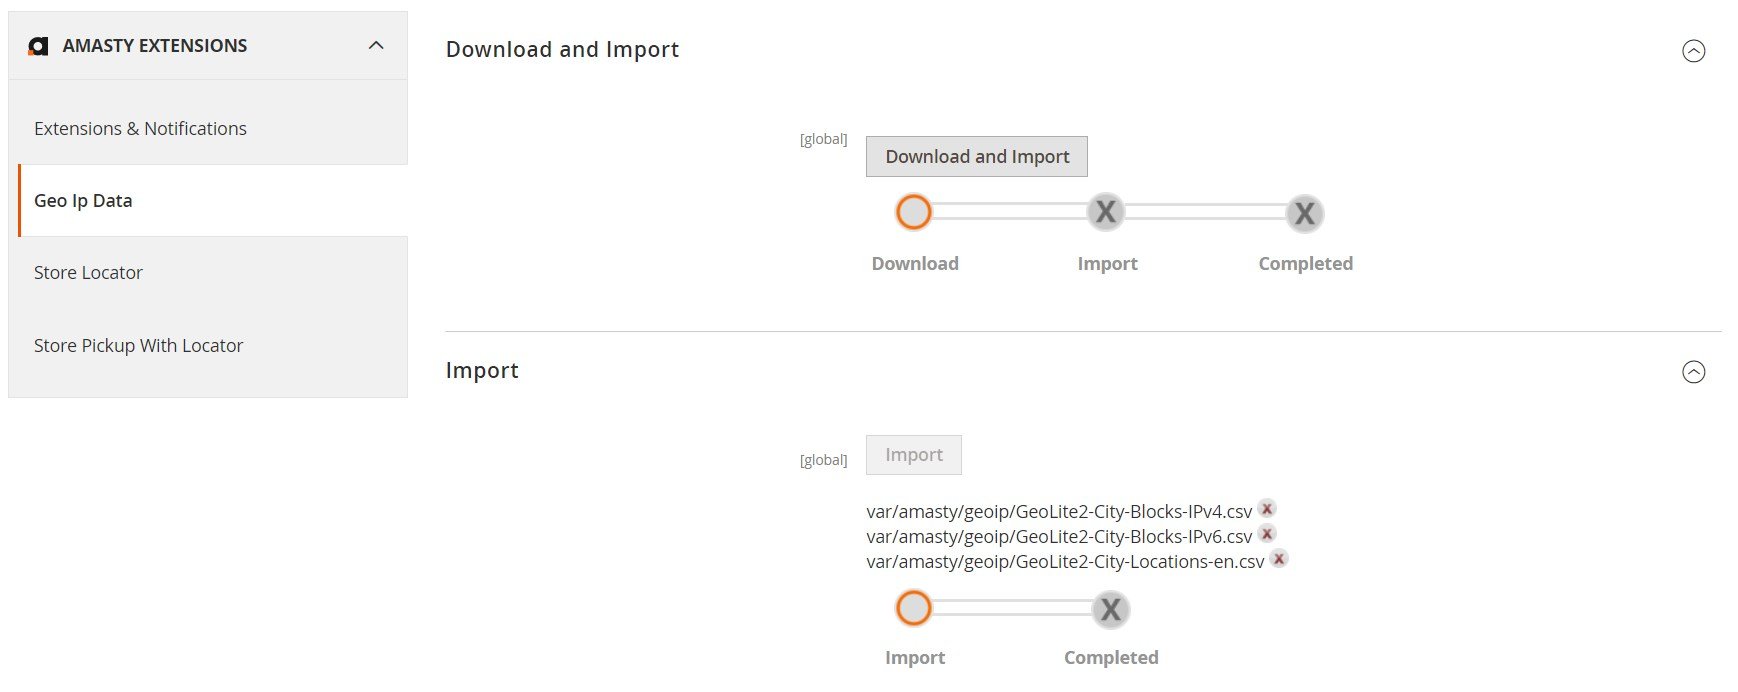Remove the GeoLite2-City-Blocks-IPv4.csv file

(x=1266, y=509)
